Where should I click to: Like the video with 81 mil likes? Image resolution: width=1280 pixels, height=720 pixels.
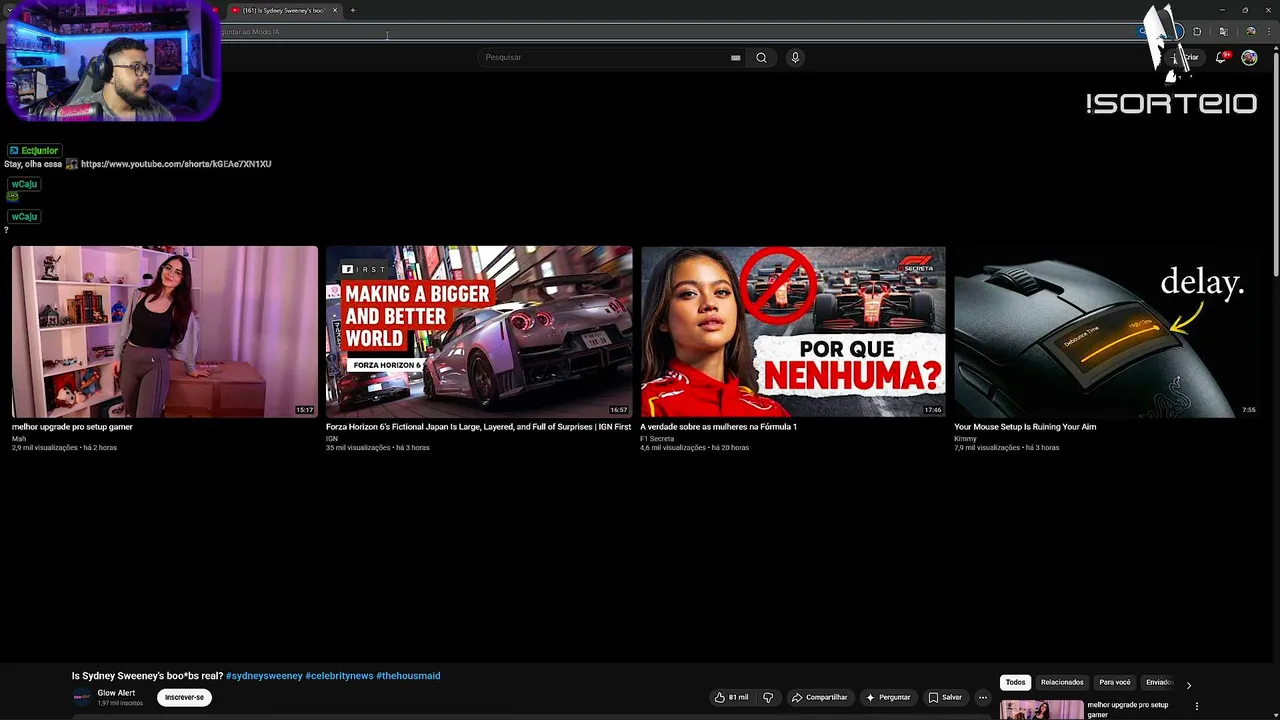tap(732, 697)
